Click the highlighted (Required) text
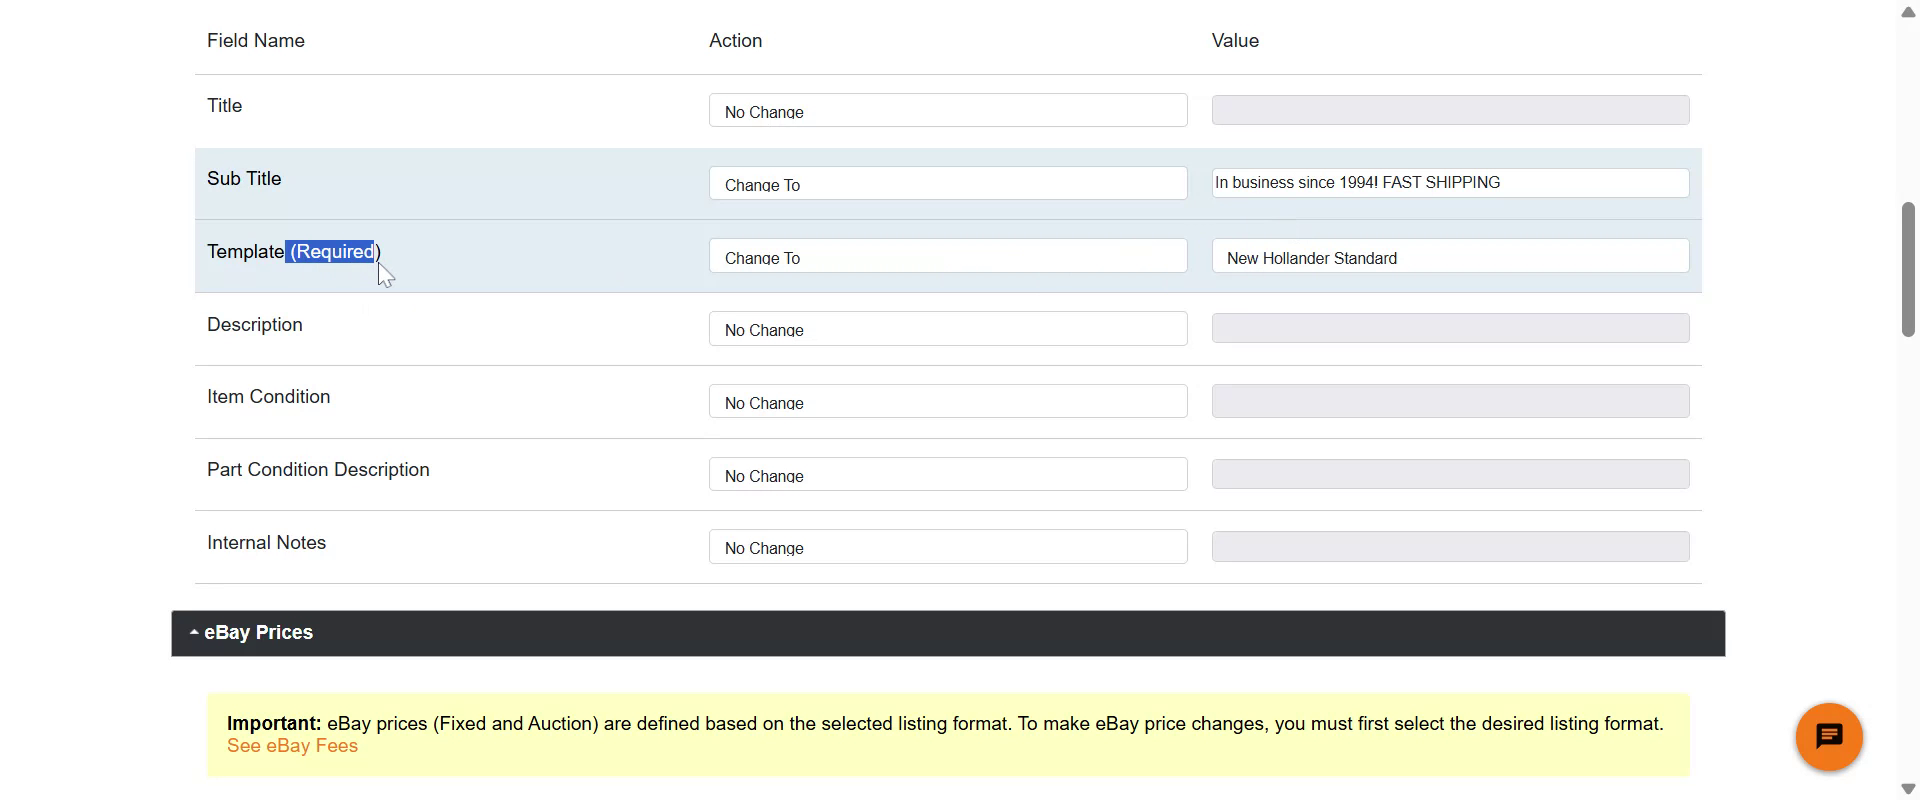The width and height of the screenshot is (1920, 800). pyautogui.click(x=335, y=252)
